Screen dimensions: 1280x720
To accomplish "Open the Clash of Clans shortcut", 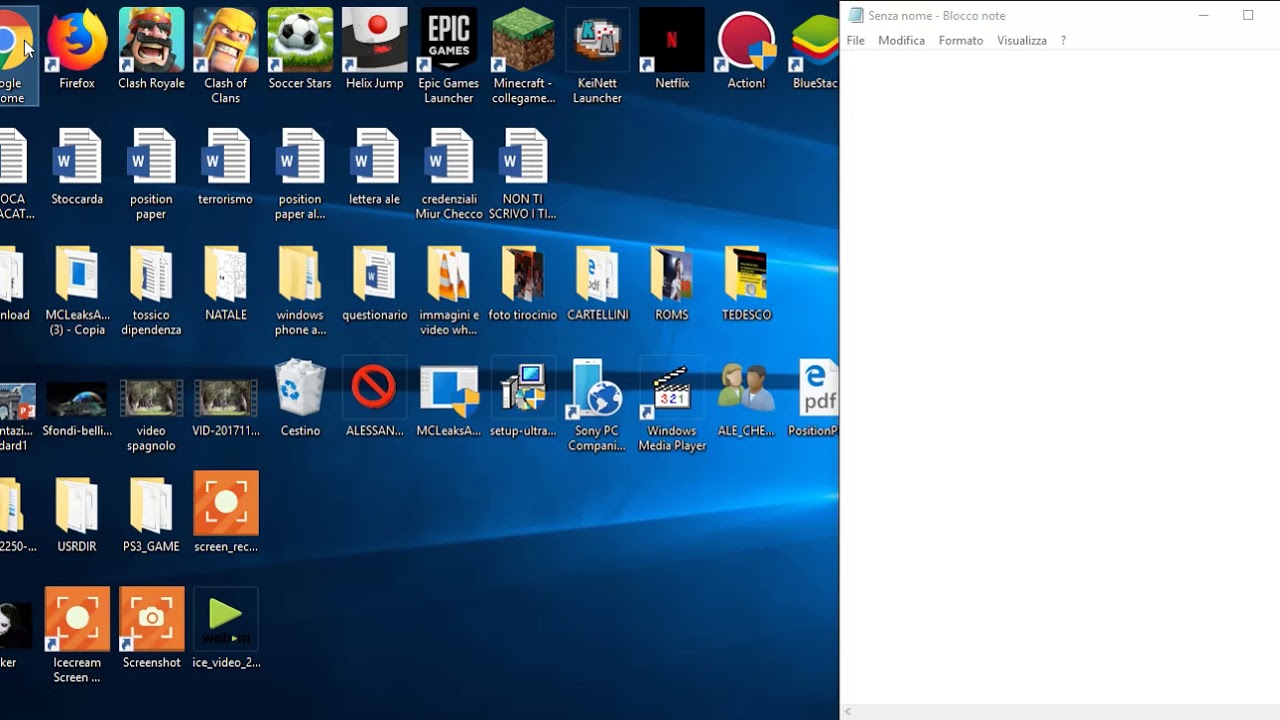I will click(x=226, y=55).
